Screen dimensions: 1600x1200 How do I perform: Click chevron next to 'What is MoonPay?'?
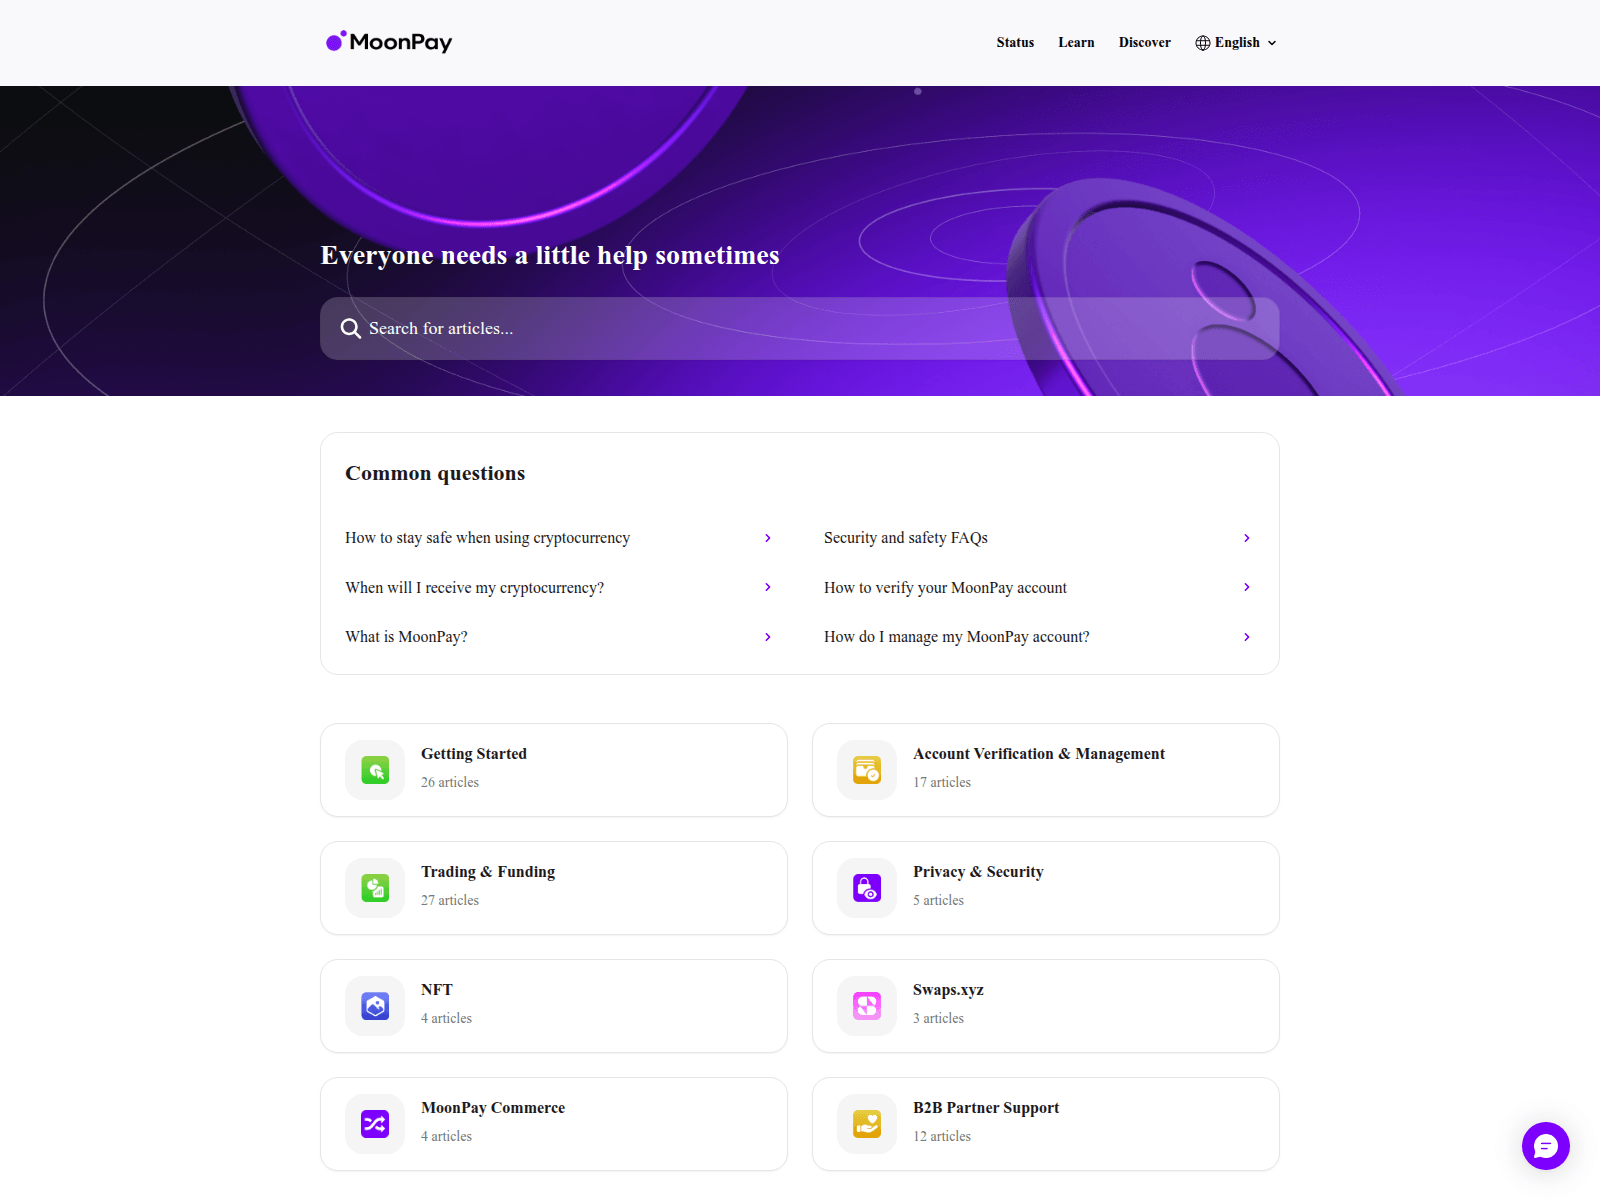pos(768,637)
